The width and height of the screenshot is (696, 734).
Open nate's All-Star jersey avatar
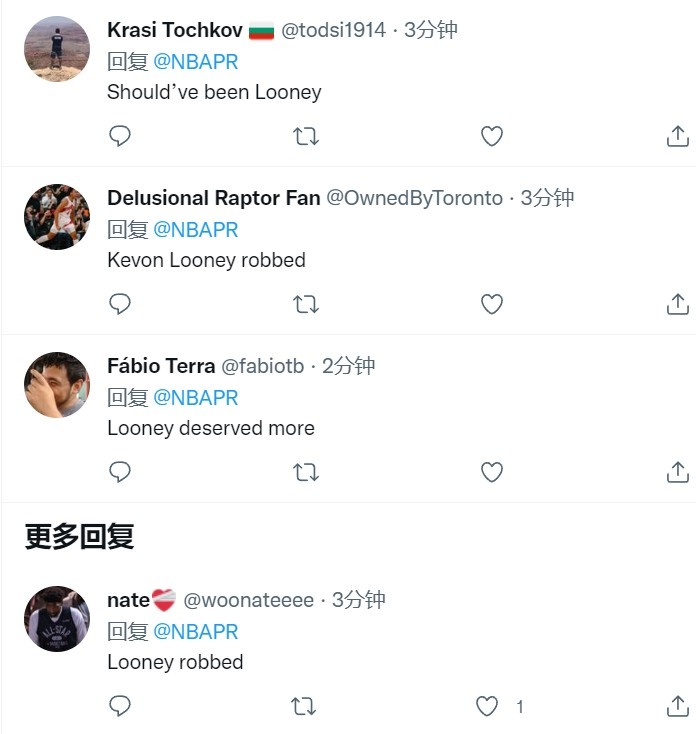click(x=57, y=618)
